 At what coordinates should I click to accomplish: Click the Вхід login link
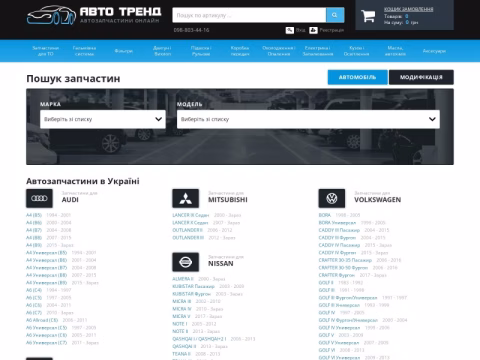tap(301, 30)
